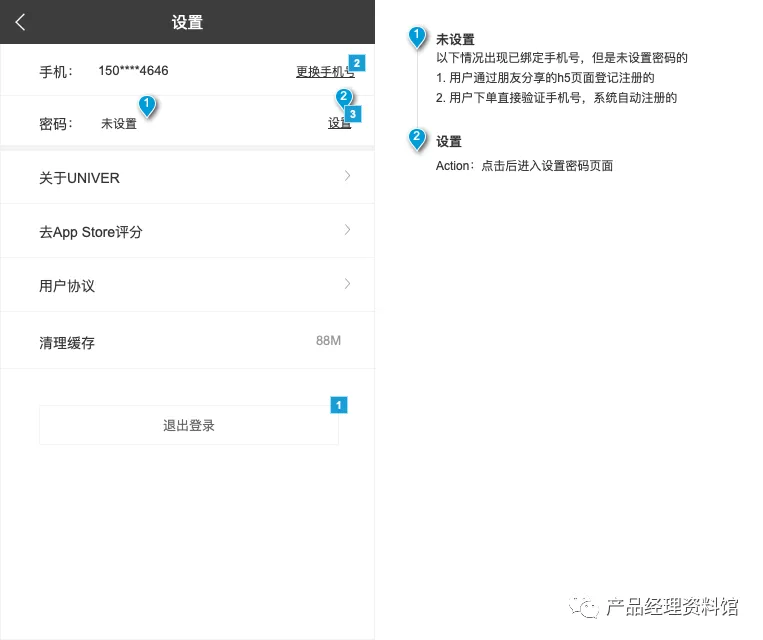Expand the chevron beside 去App Store评分

pos(347,230)
